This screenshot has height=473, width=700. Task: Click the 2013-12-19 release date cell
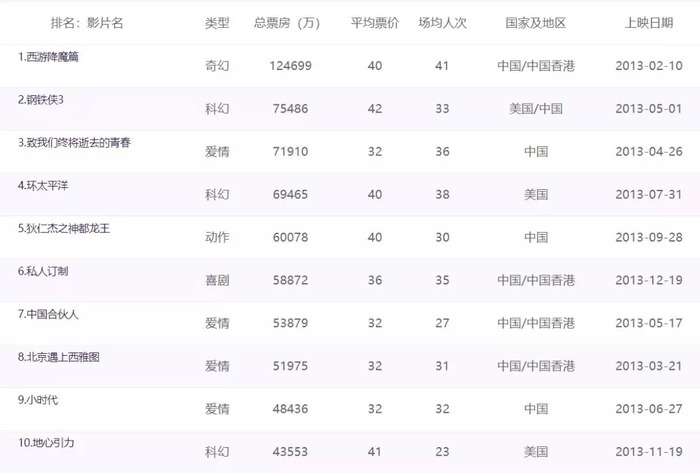click(x=648, y=281)
